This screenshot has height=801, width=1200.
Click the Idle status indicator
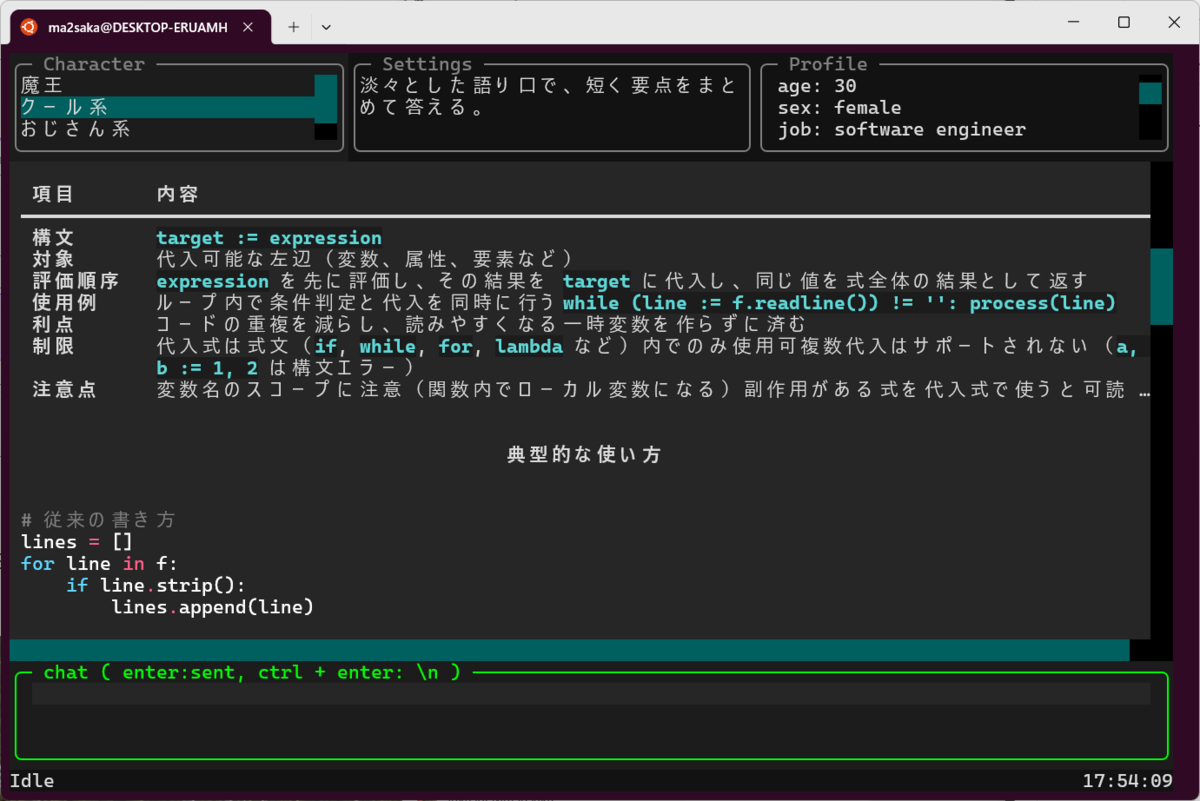pos(32,780)
